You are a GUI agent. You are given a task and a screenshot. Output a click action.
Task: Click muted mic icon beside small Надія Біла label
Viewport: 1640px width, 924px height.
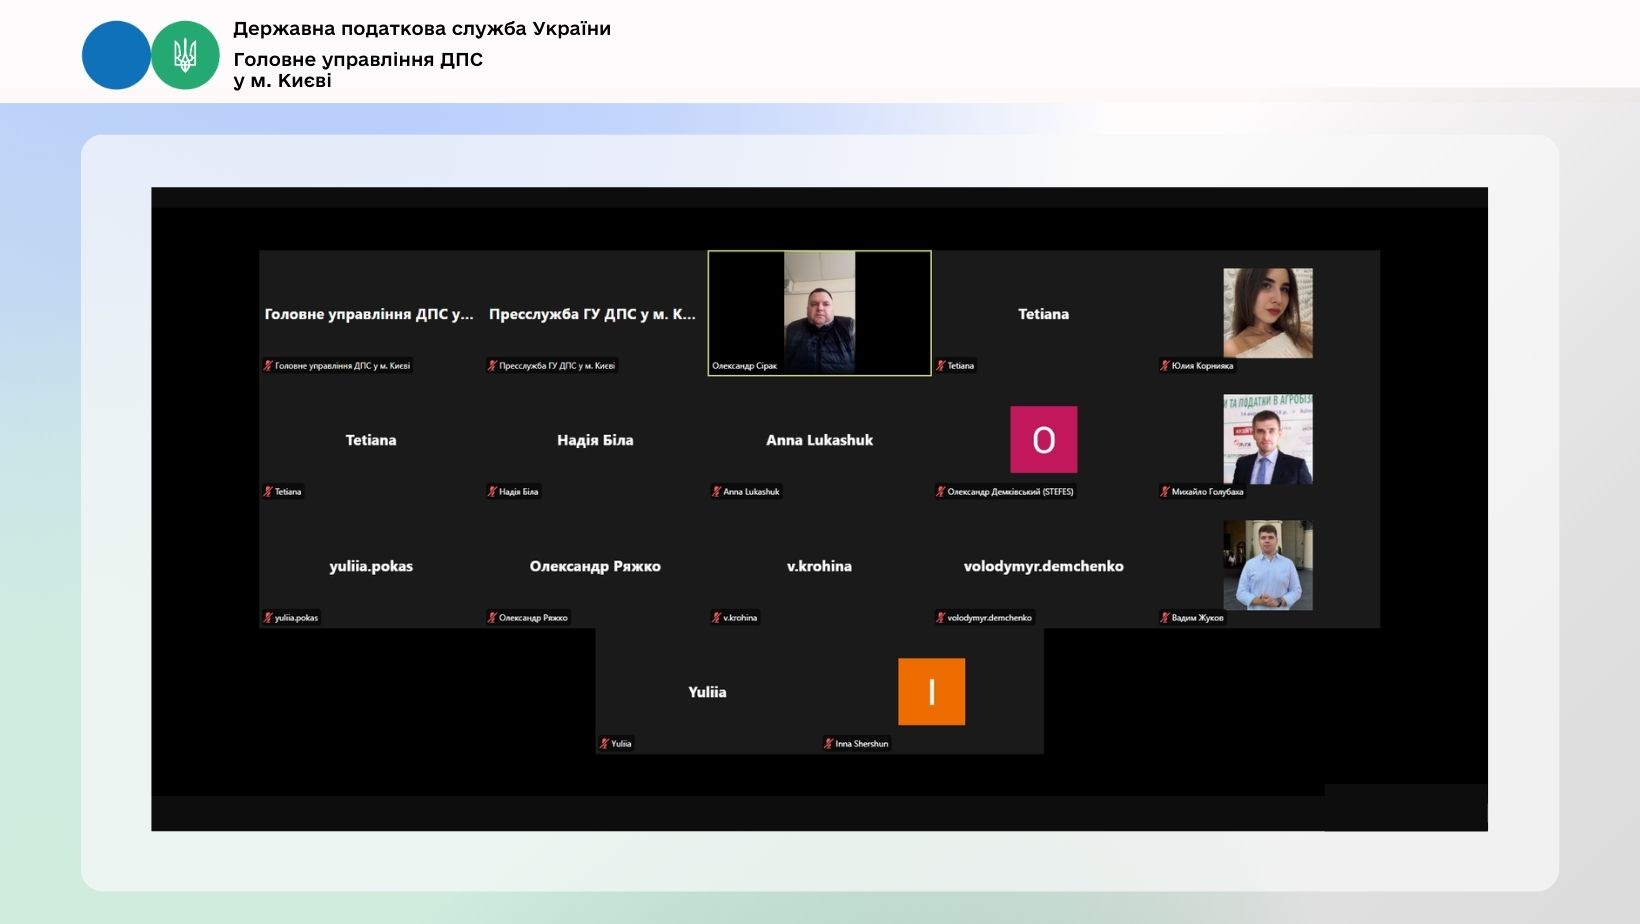pos(492,492)
